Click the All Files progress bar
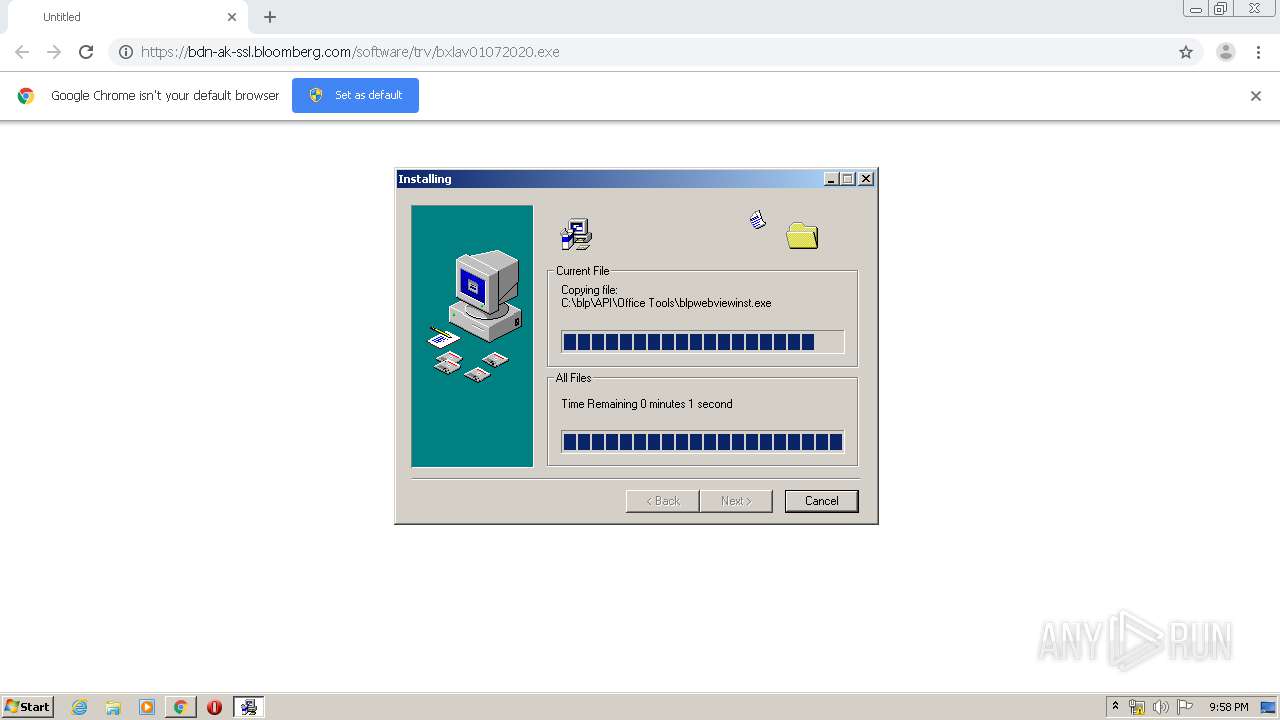Image resolution: width=1280 pixels, height=720 pixels. tap(702, 442)
